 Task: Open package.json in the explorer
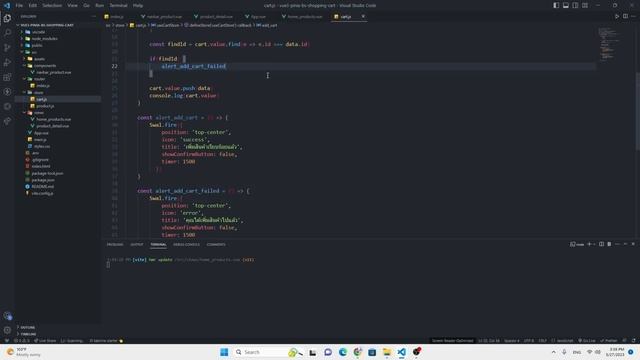(43, 180)
